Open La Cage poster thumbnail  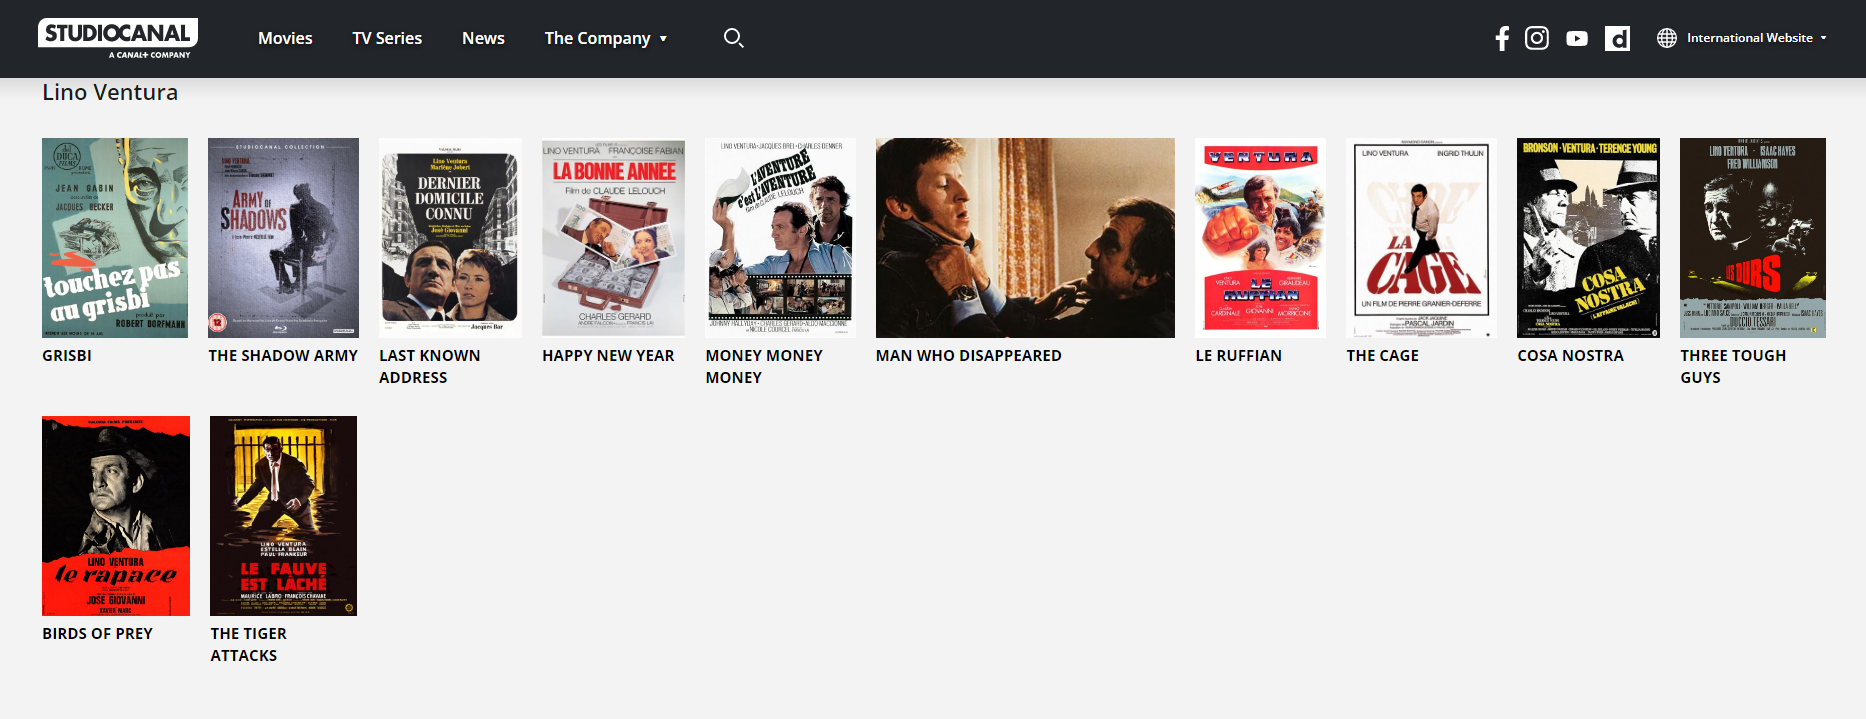pos(1421,238)
